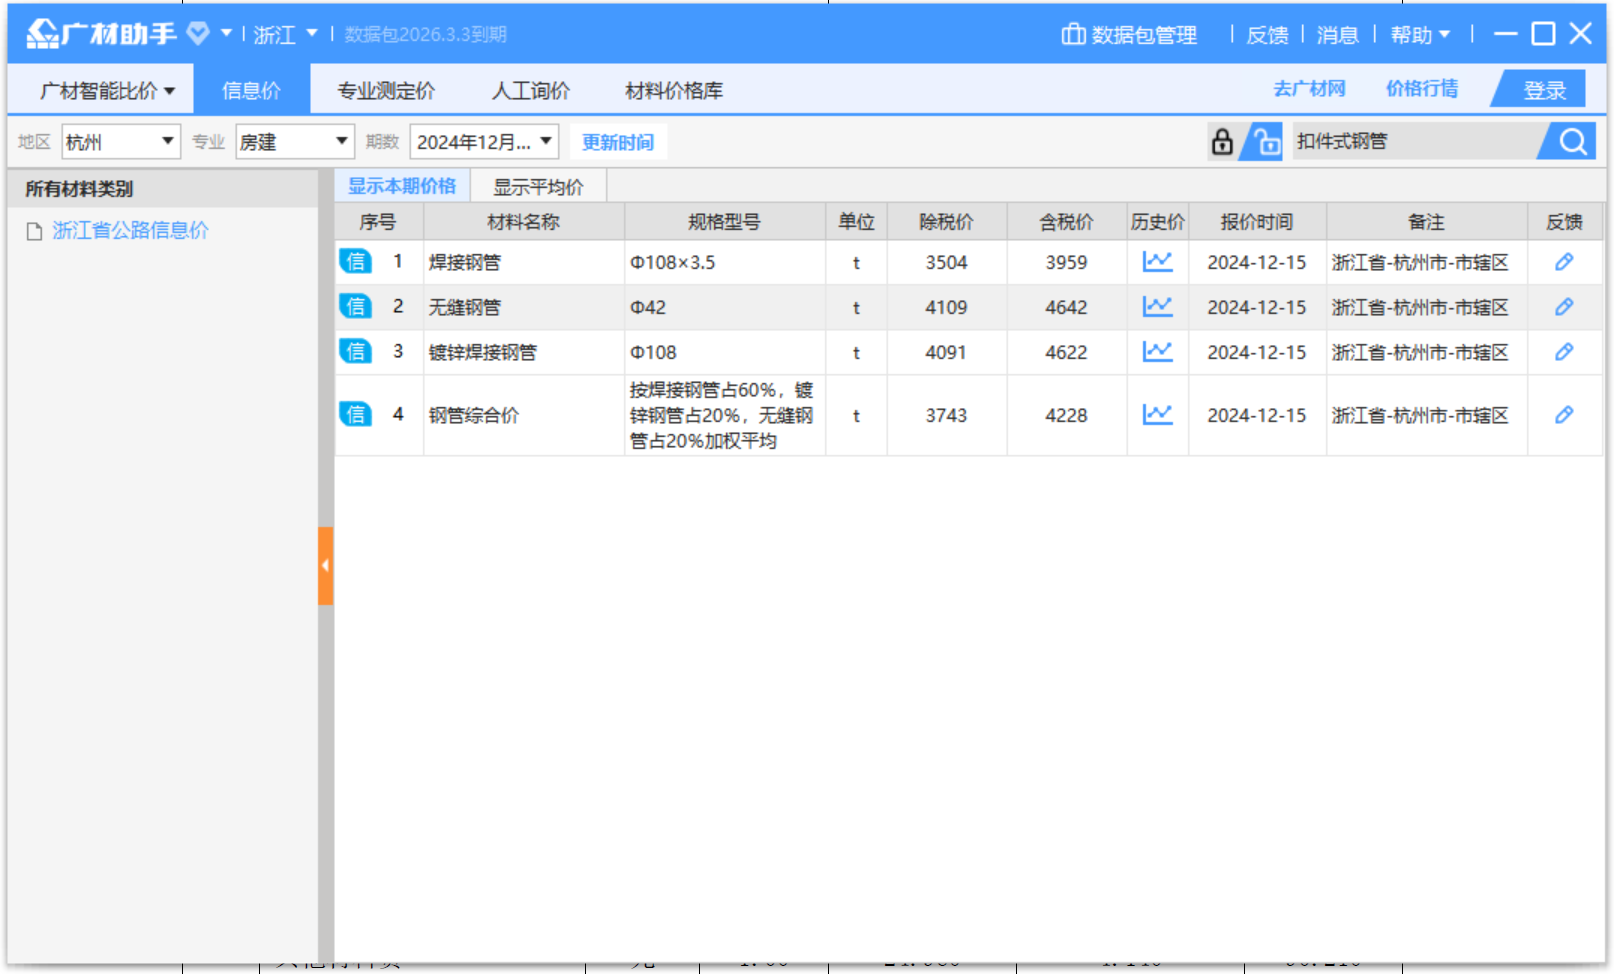Toggle the locked padlock icon
This screenshot has height=974, width=1614.
(x=1222, y=141)
